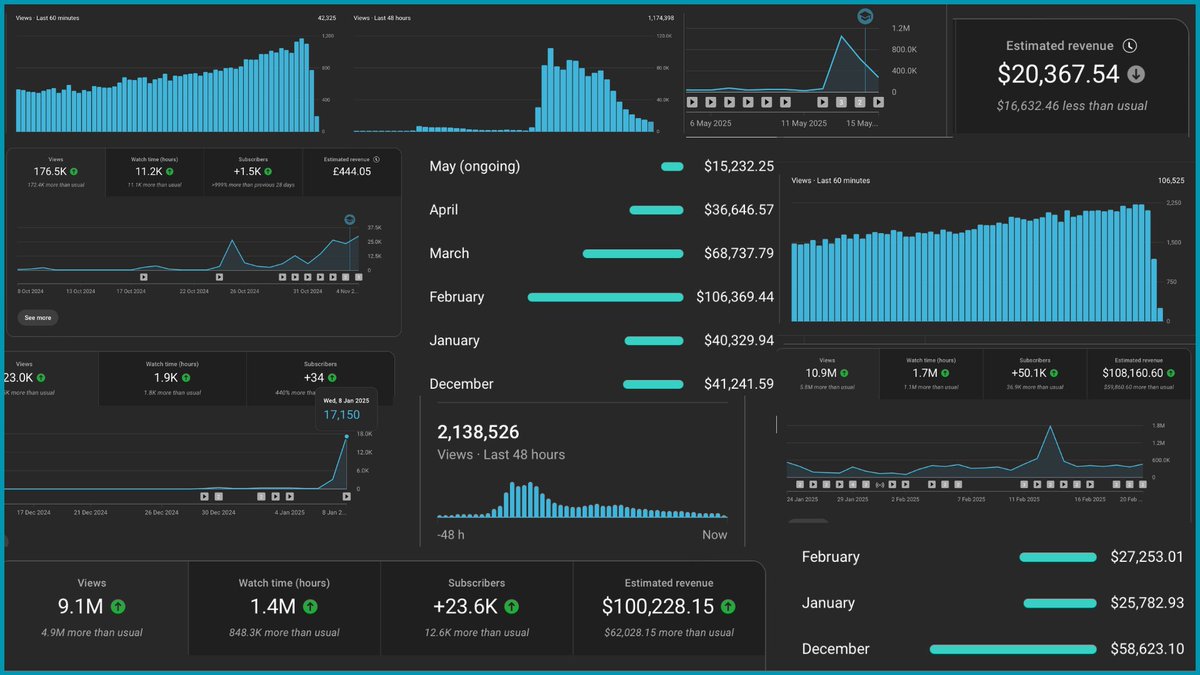This screenshot has height=675, width=1200.
Task: Click the green up arrow next to 1.4M watch time
Action: pyautogui.click(x=310, y=606)
